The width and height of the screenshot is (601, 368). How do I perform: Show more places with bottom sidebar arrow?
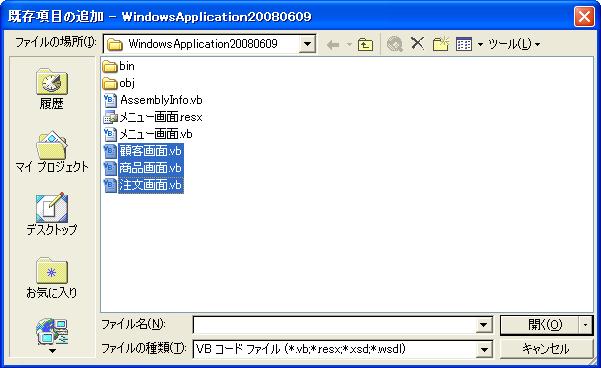(x=52, y=351)
